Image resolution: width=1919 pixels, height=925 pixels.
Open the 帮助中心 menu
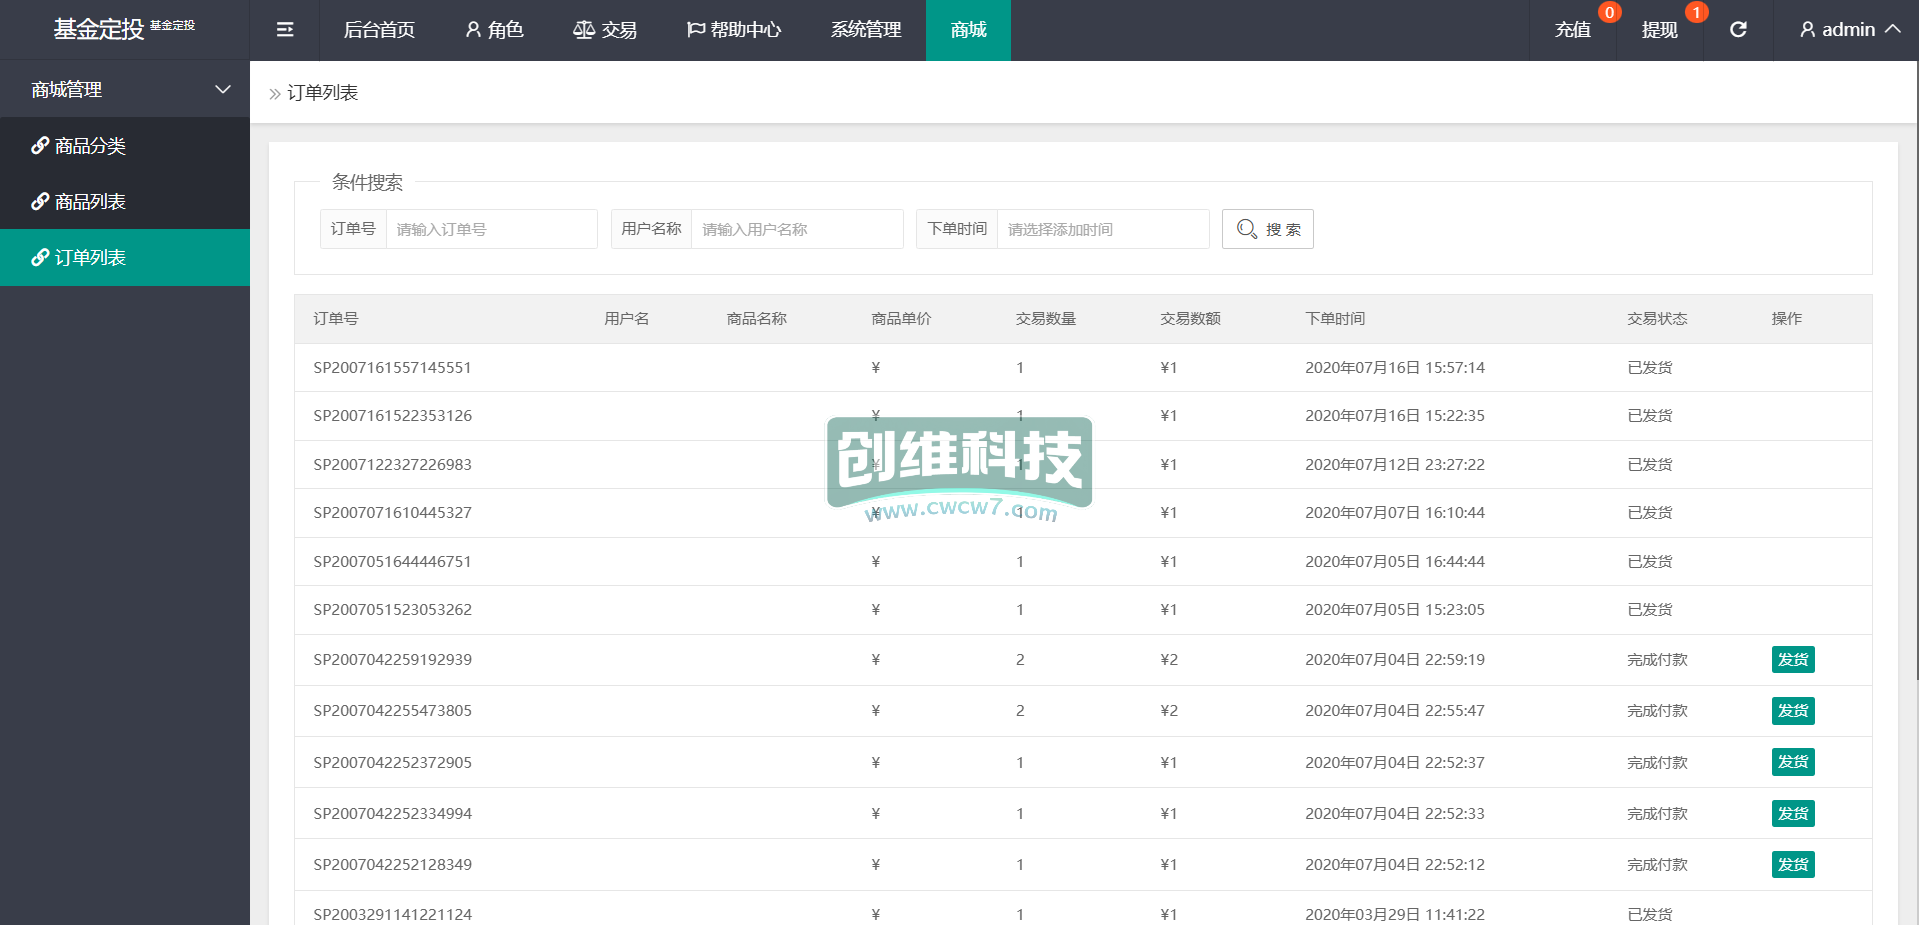pyautogui.click(x=734, y=30)
